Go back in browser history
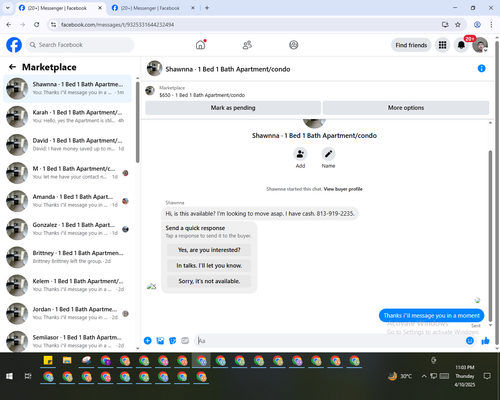 pos(9,25)
